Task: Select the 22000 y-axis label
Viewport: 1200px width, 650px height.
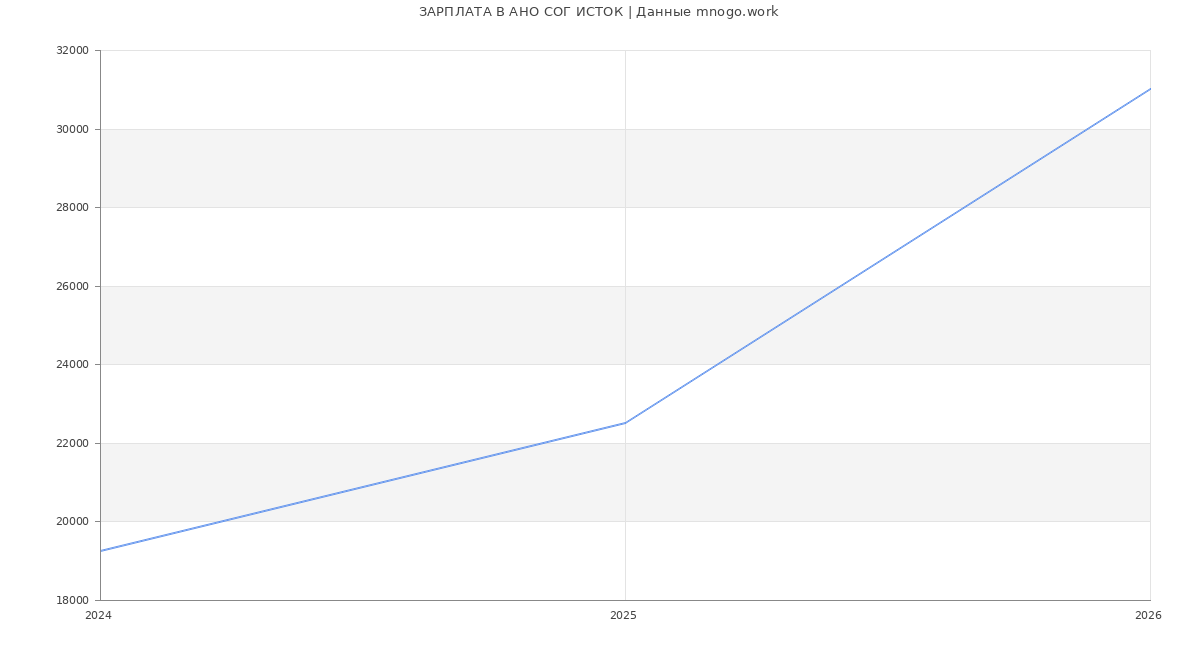Action: [x=72, y=443]
